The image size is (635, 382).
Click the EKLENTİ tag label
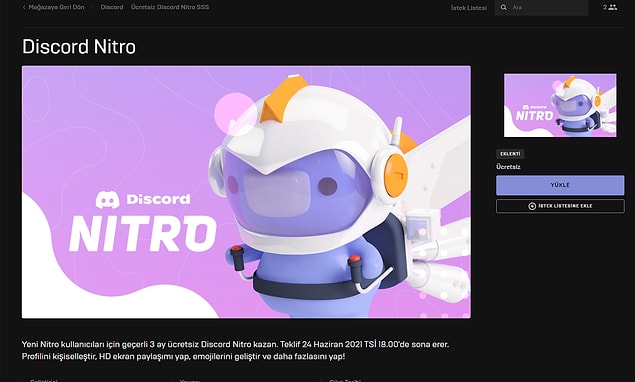coord(510,154)
